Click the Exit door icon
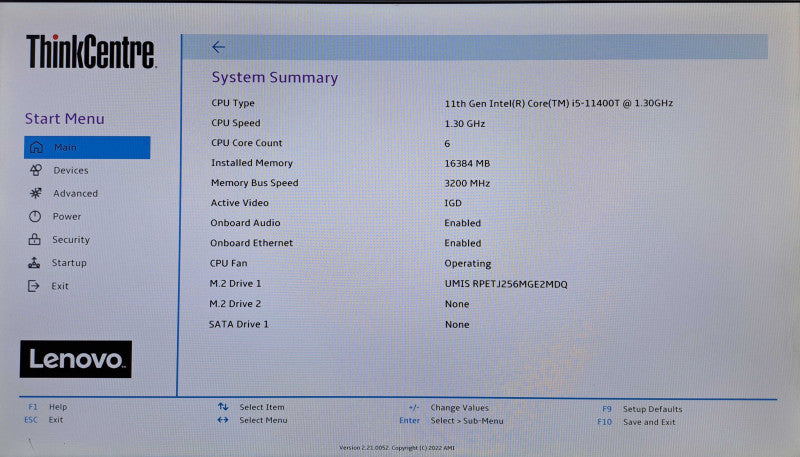800x457 pixels. (34, 286)
